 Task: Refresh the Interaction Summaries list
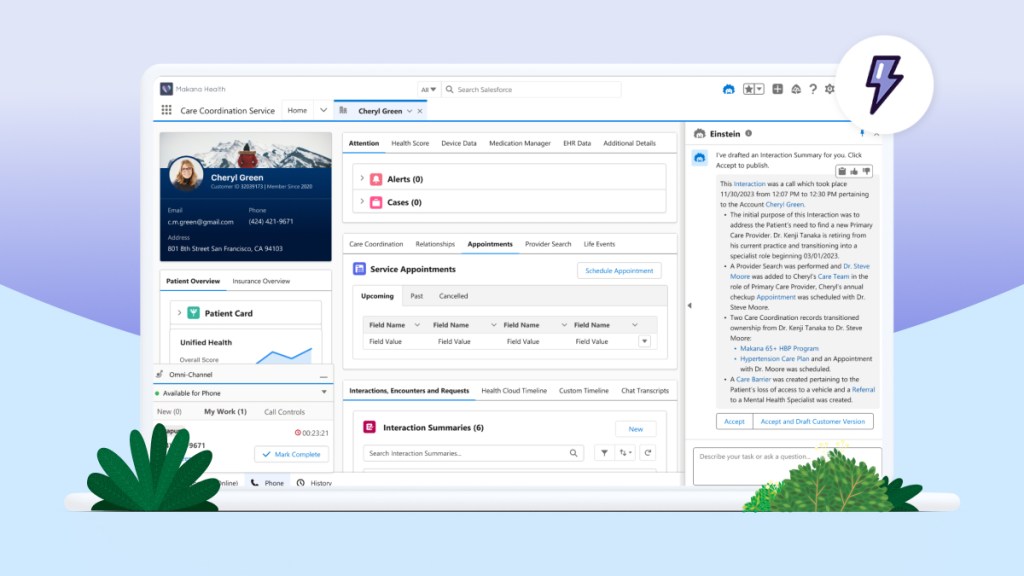tap(648, 453)
